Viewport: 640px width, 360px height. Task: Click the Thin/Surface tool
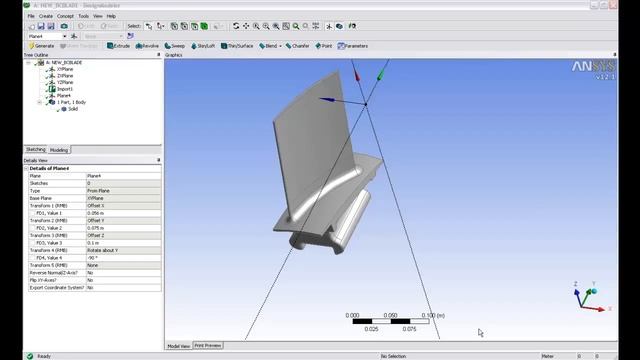pyautogui.click(x=237, y=46)
